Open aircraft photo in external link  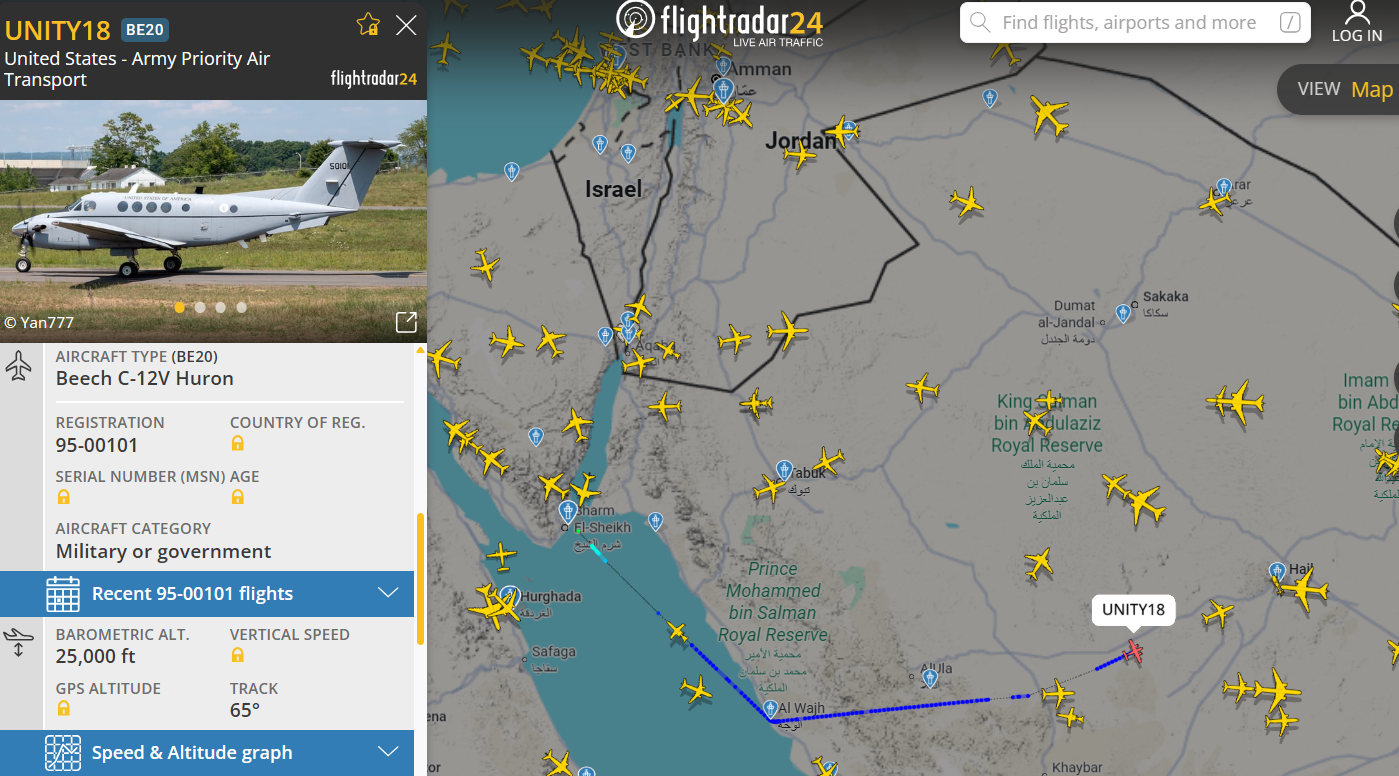click(x=406, y=321)
